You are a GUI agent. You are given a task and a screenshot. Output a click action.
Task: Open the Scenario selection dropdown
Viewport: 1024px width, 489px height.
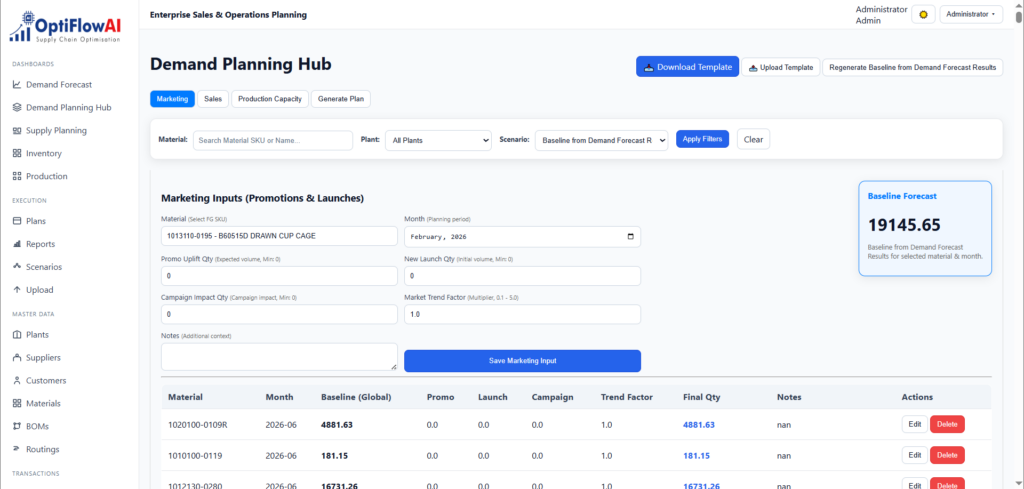601,140
